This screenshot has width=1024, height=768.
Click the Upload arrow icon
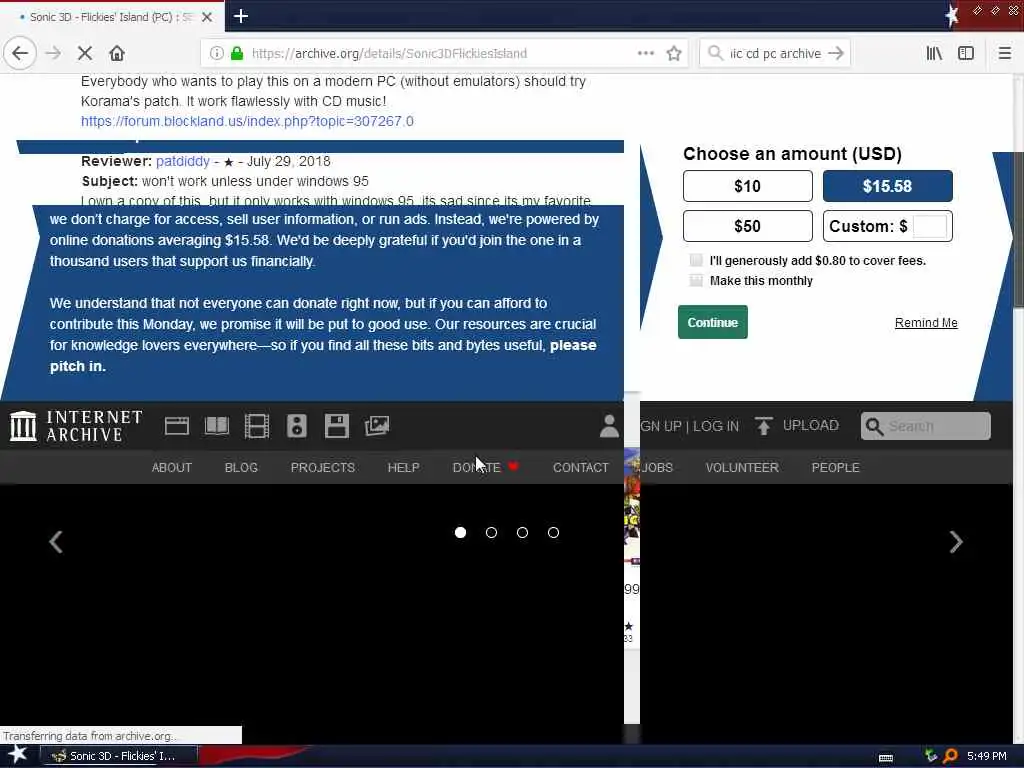(x=763, y=426)
